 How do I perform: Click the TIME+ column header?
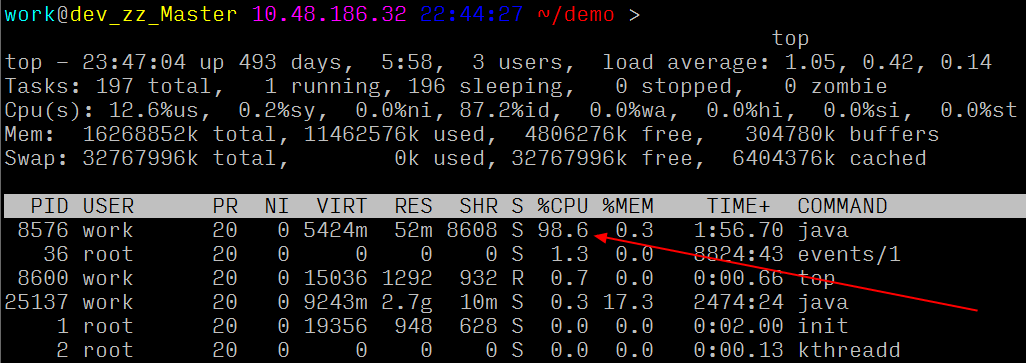(x=738, y=207)
